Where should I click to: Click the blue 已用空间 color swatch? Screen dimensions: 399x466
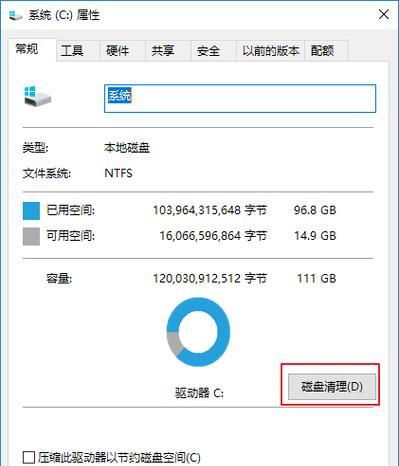click(31, 211)
